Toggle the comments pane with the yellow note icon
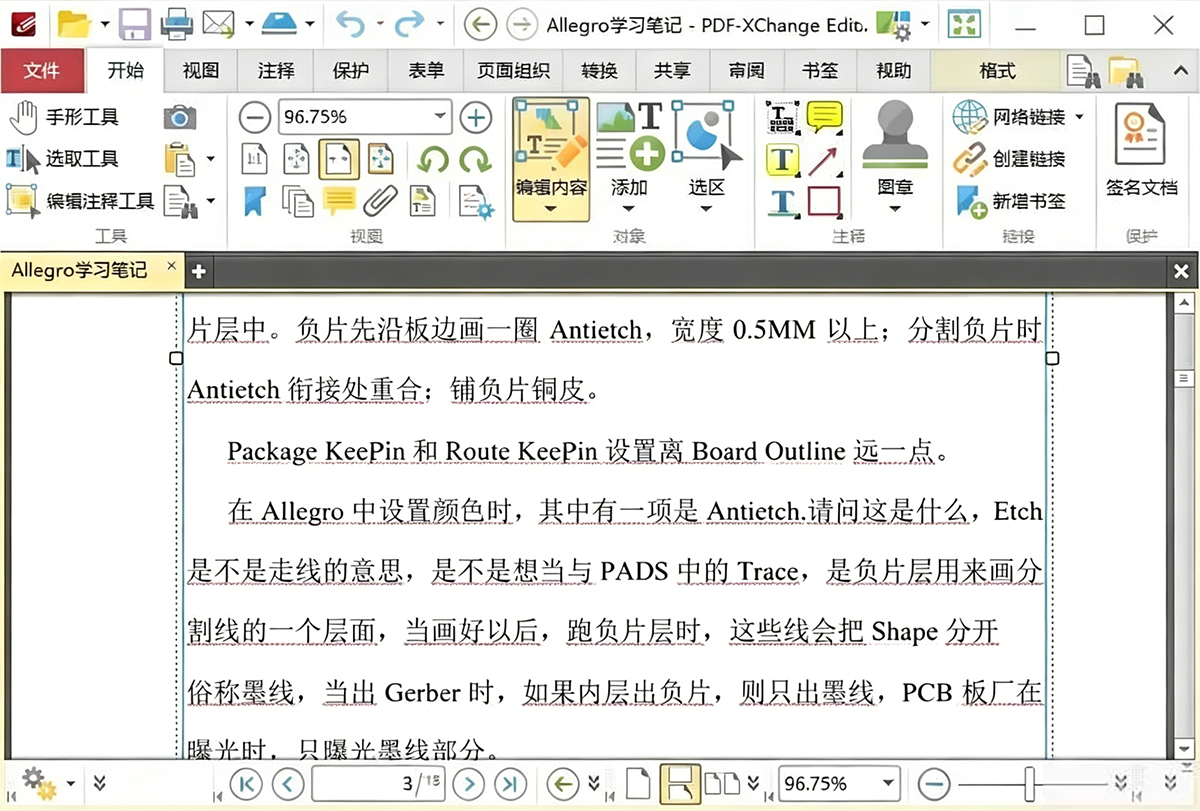Viewport: 1200px width, 811px height. click(339, 201)
